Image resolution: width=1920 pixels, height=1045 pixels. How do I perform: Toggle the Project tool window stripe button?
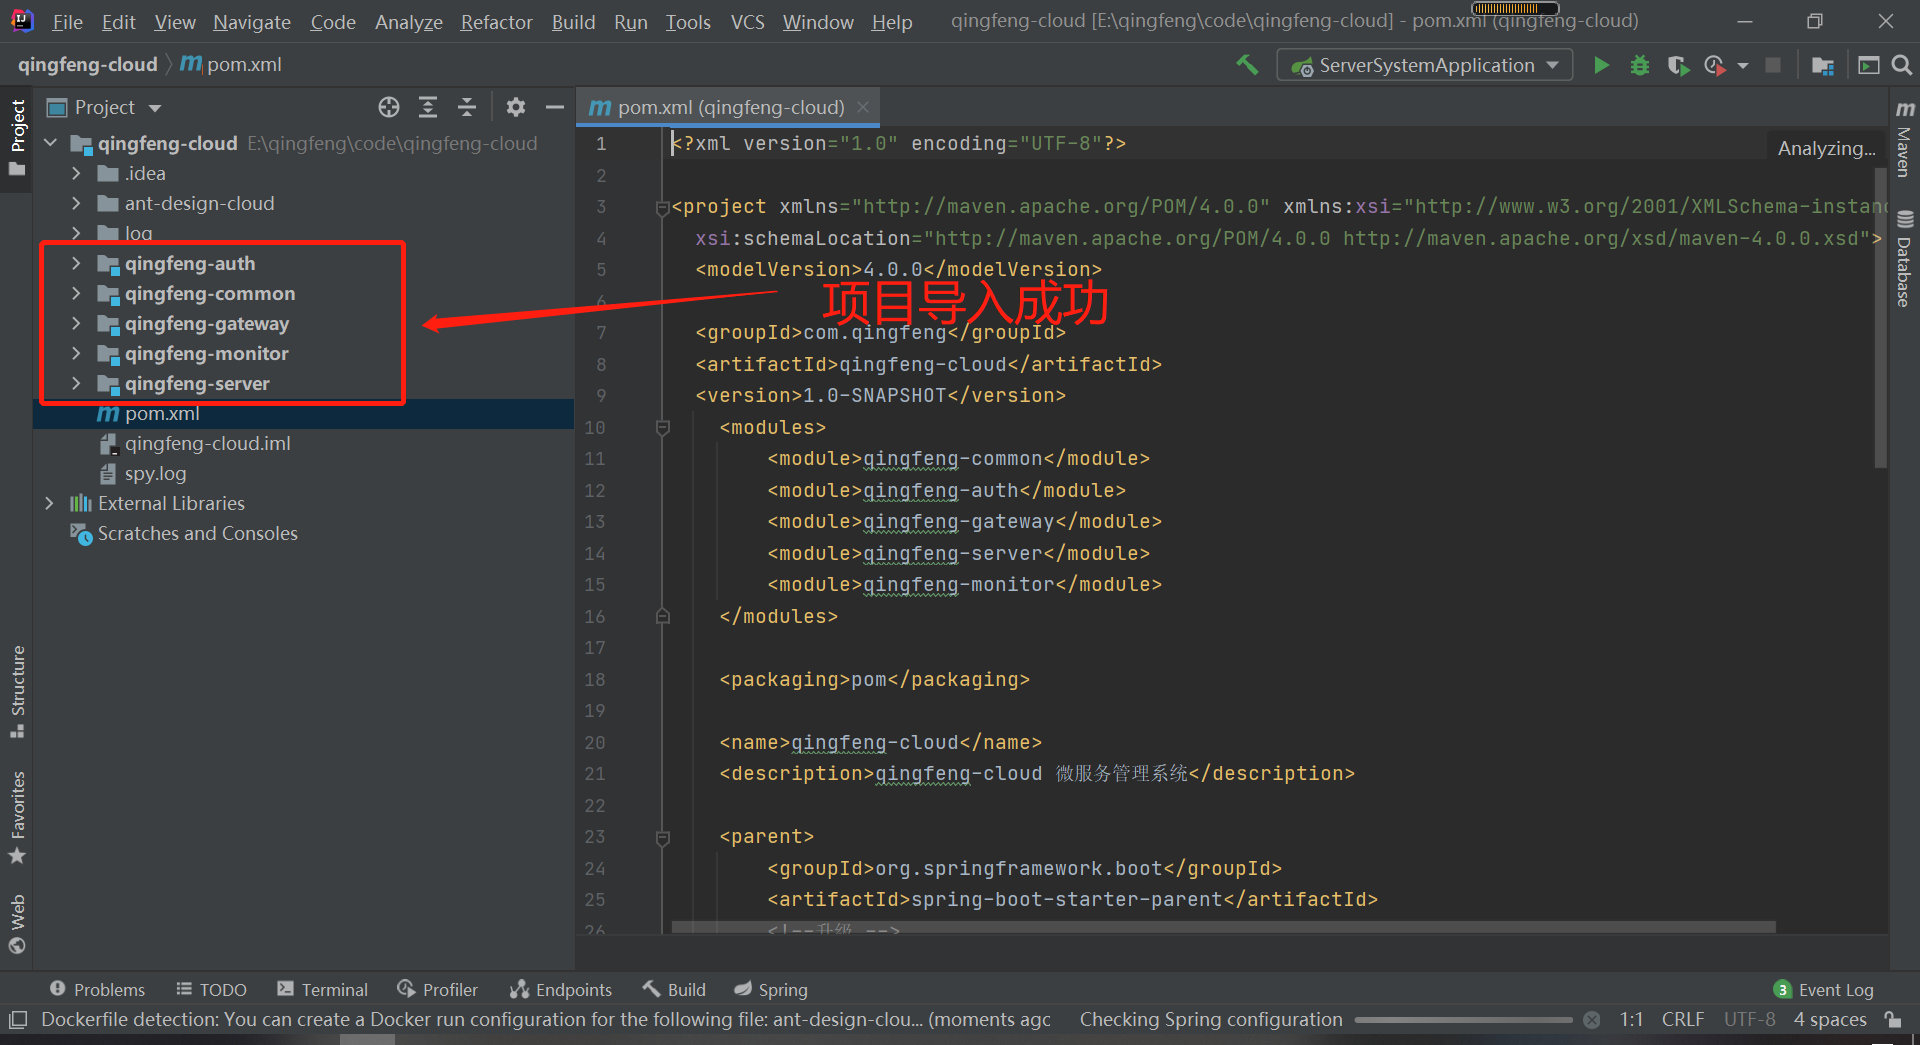(x=17, y=138)
